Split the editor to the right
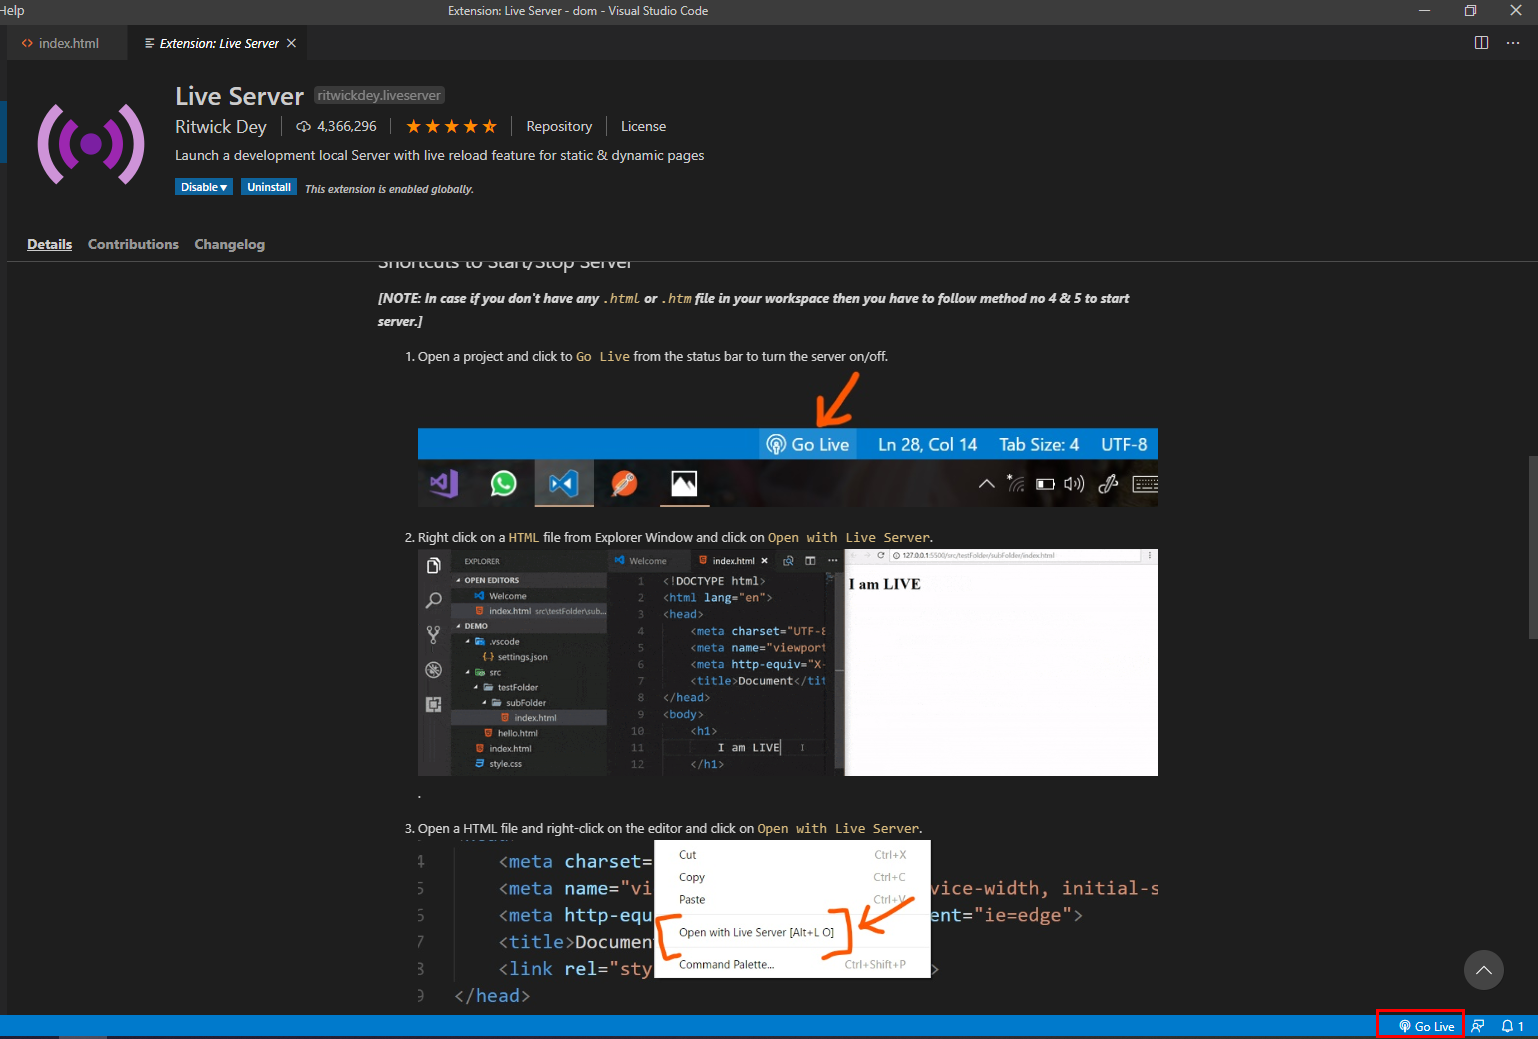1538x1039 pixels. tap(1481, 43)
